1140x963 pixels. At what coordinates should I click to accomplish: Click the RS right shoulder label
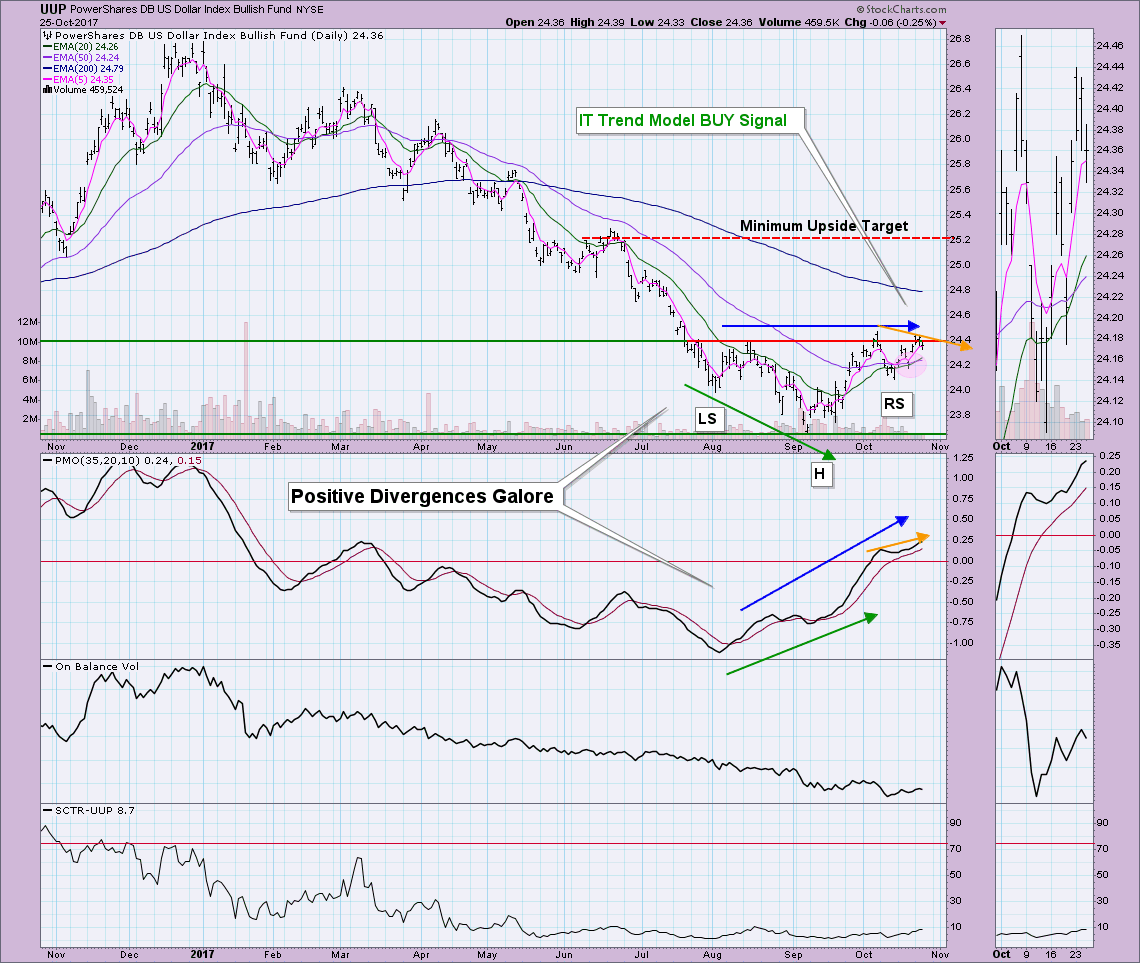894,404
